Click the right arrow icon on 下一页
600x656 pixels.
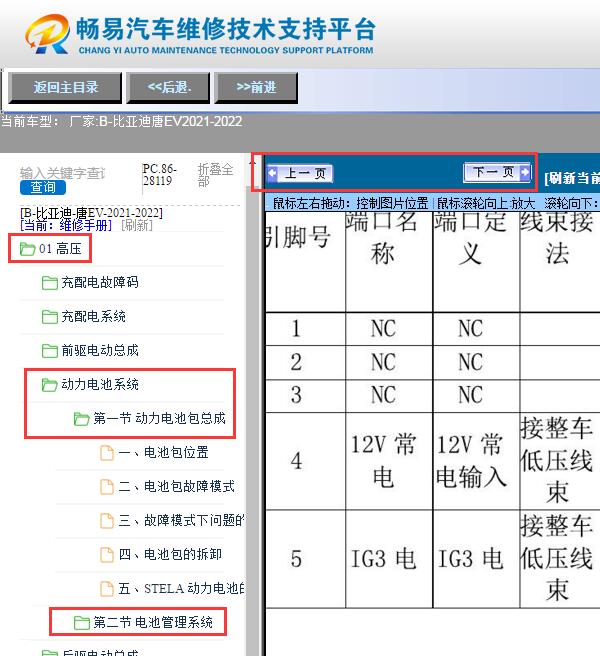click(x=524, y=172)
